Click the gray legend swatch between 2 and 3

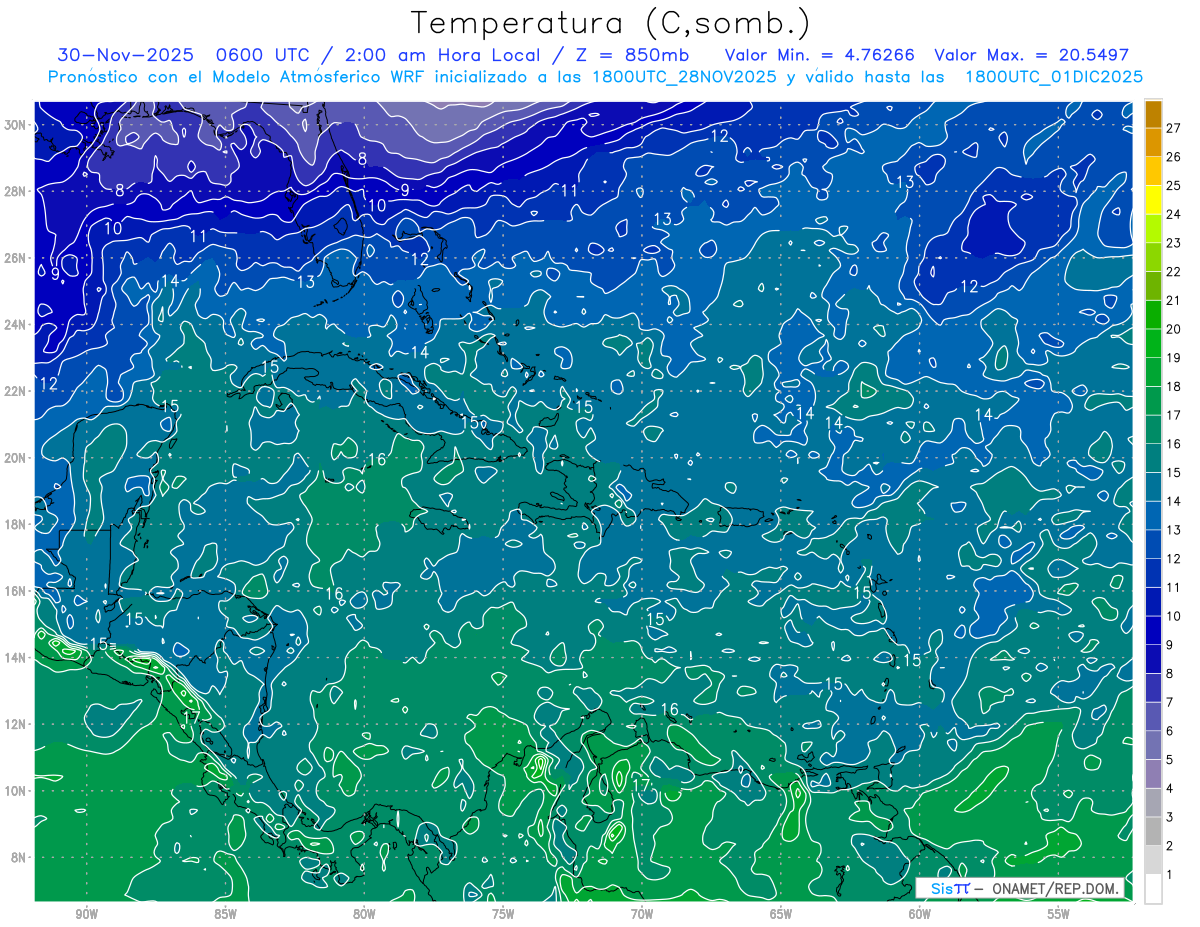(x=1153, y=831)
